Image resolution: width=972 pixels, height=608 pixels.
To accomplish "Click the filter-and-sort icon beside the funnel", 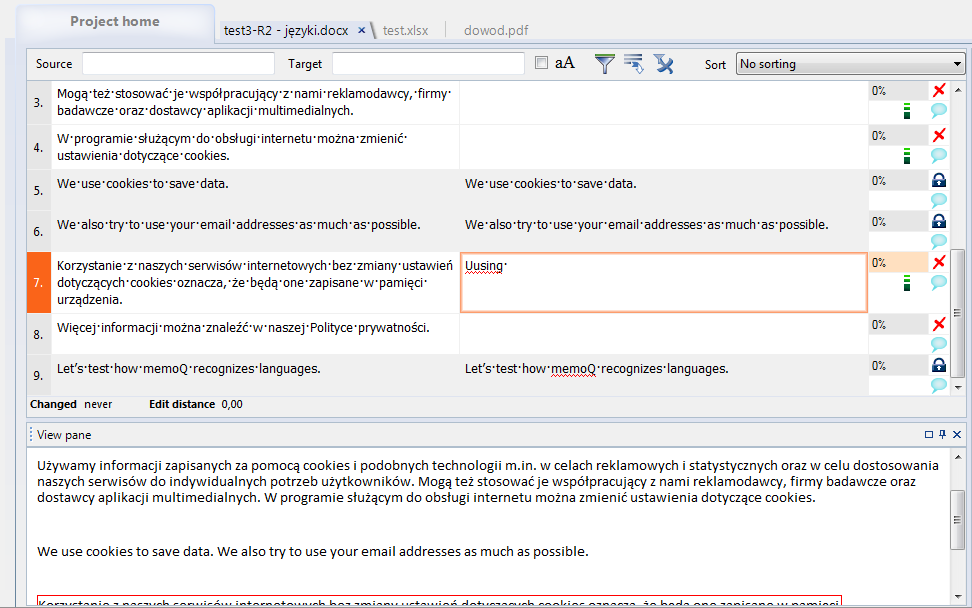I will pos(634,64).
